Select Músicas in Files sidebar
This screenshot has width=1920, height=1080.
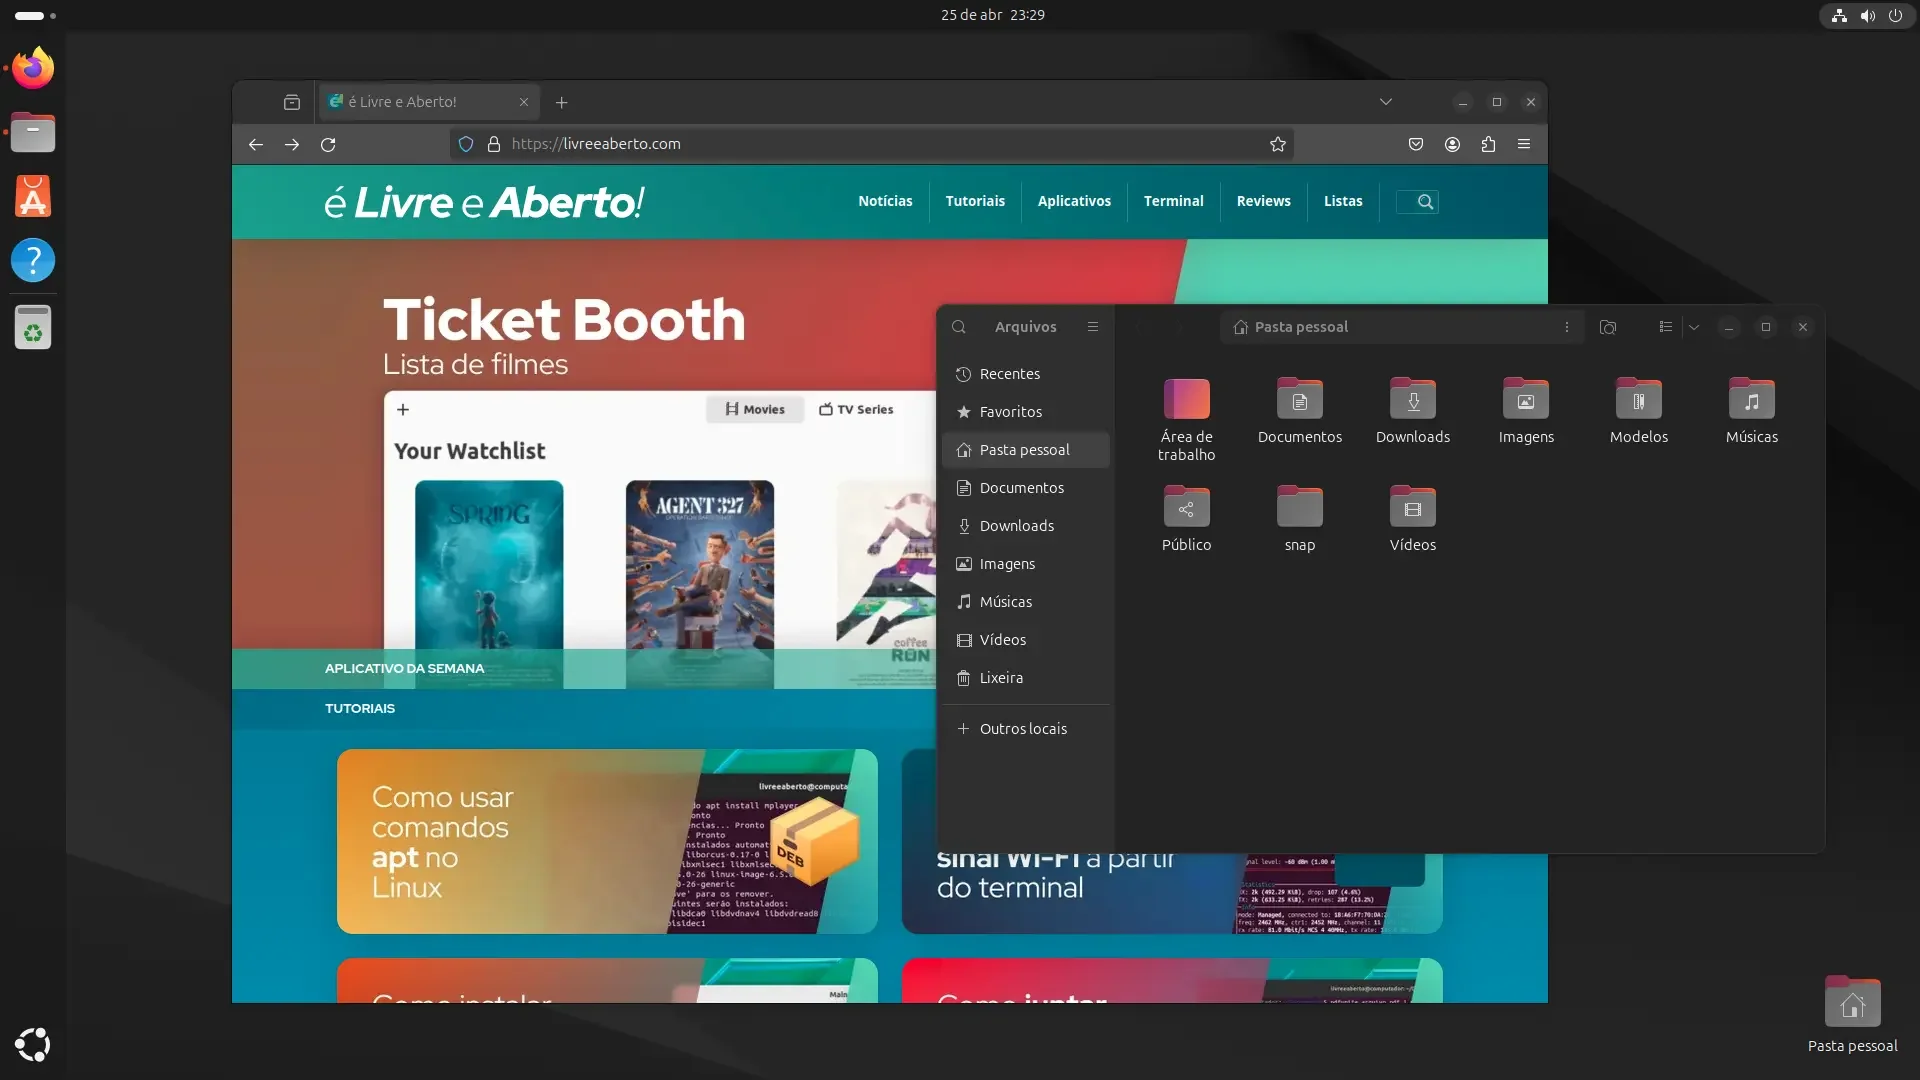[1026, 602]
